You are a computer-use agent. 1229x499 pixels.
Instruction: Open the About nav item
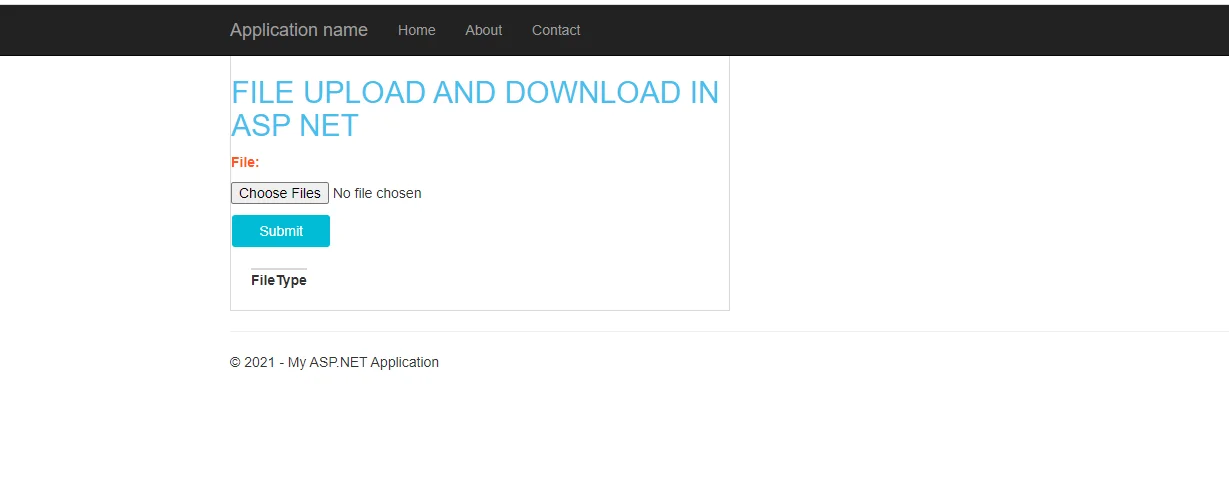pyautogui.click(x=483, y=30)
